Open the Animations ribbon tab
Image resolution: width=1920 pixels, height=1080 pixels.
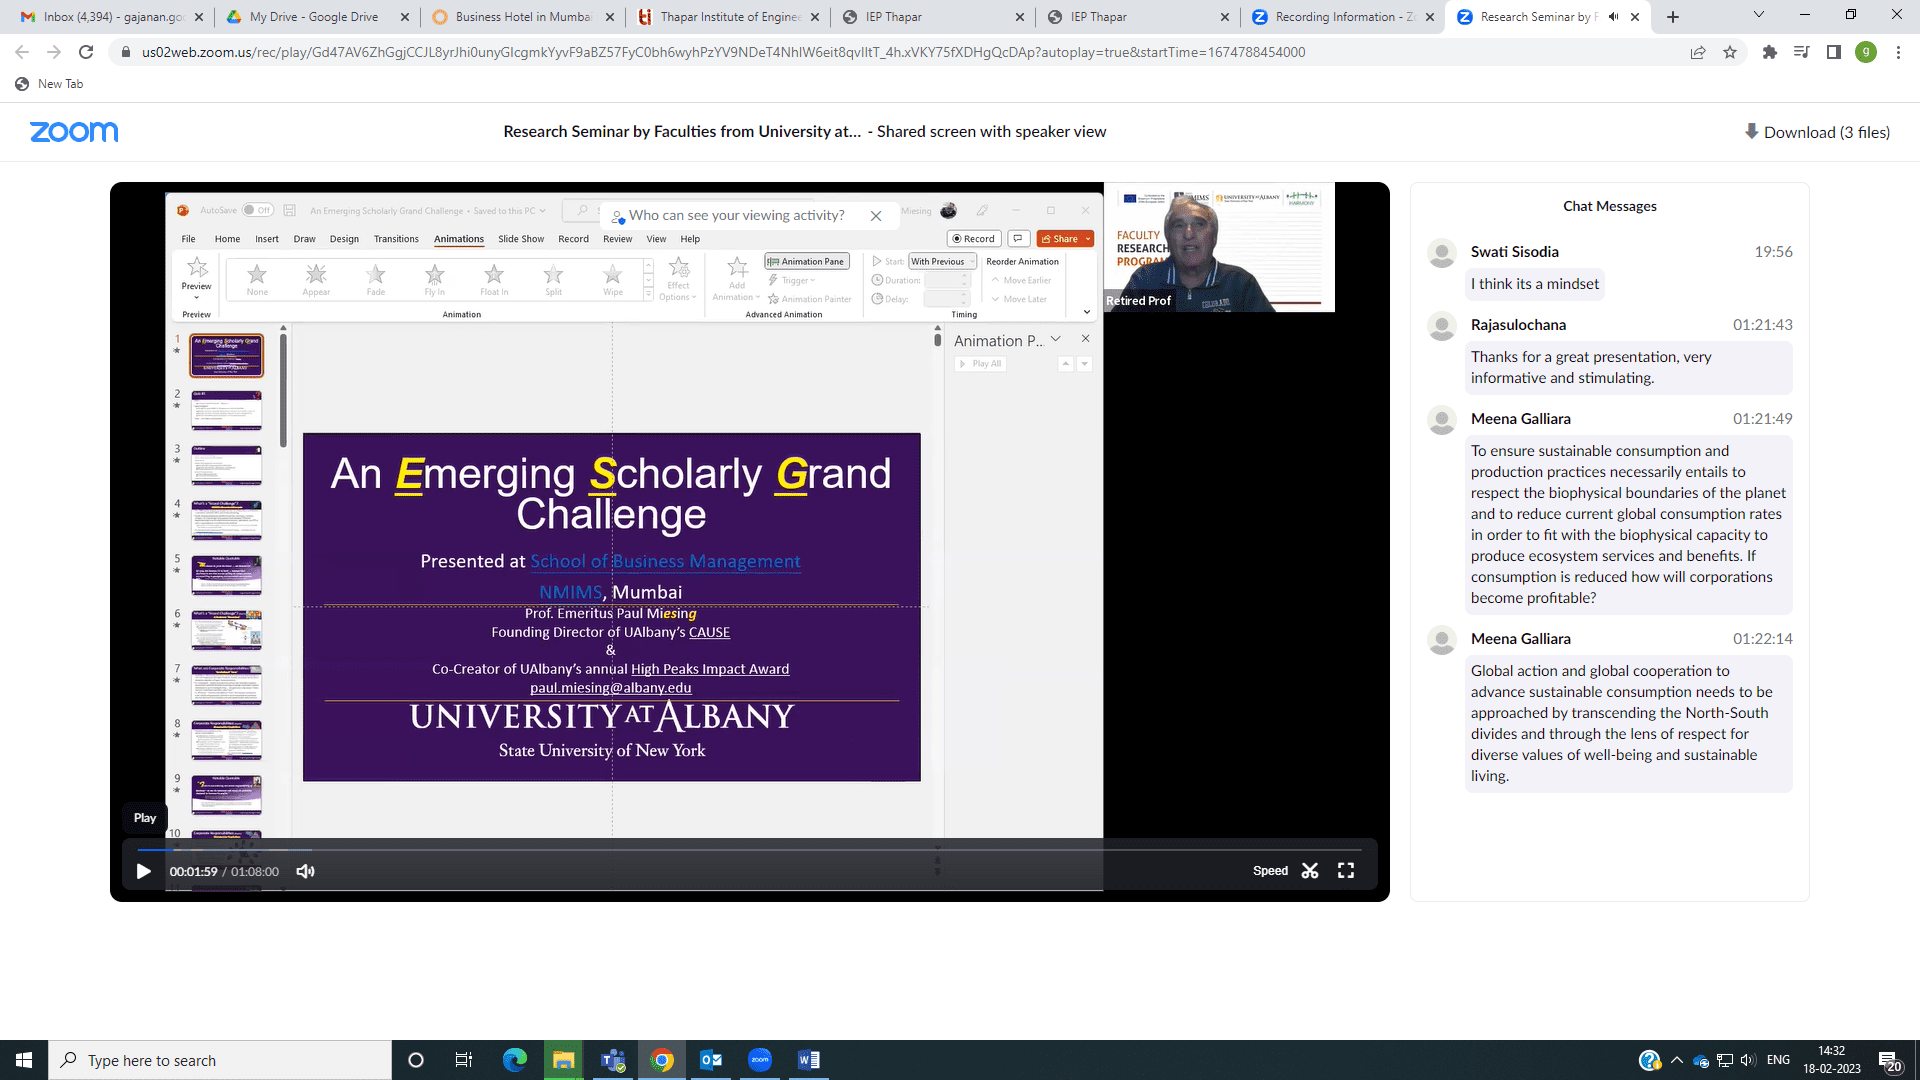pyautogui.click(x=459, y=239)
